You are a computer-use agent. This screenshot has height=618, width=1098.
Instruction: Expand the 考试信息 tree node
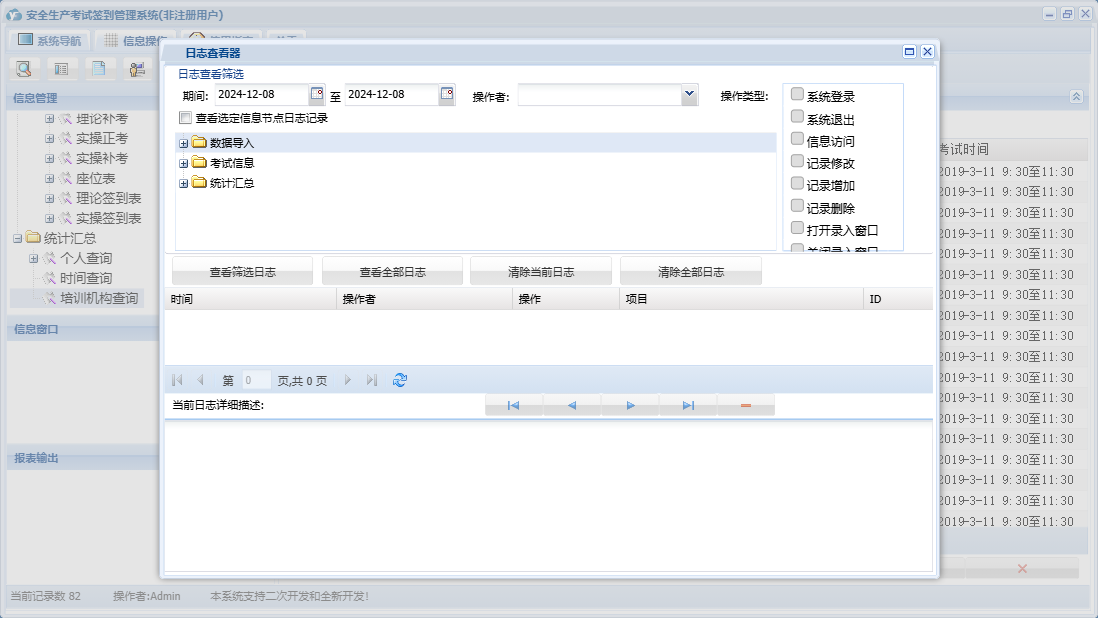coord(183,164)
